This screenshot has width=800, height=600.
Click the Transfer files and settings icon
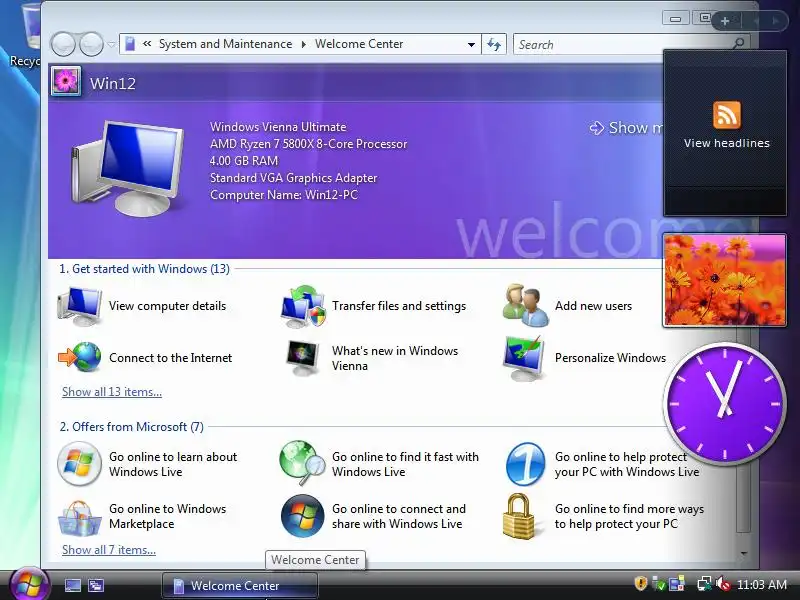pyautogui.click(x=303, y=306)
